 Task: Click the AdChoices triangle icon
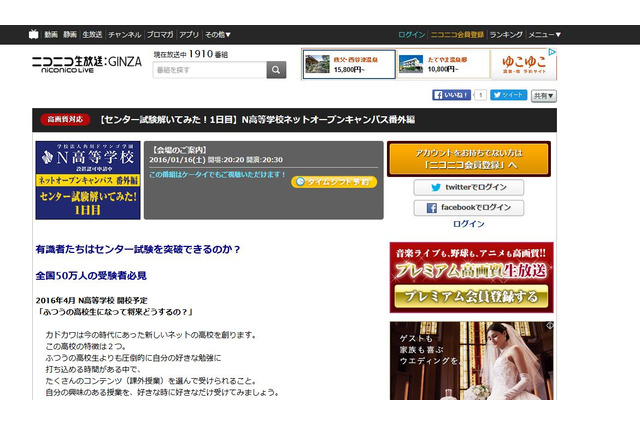pos(552,52)
